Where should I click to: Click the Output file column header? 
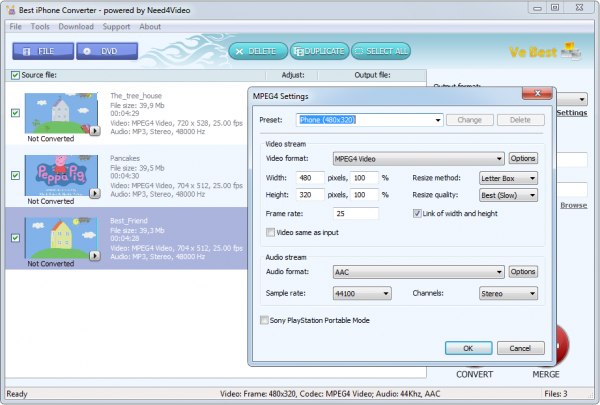[372, 75]
